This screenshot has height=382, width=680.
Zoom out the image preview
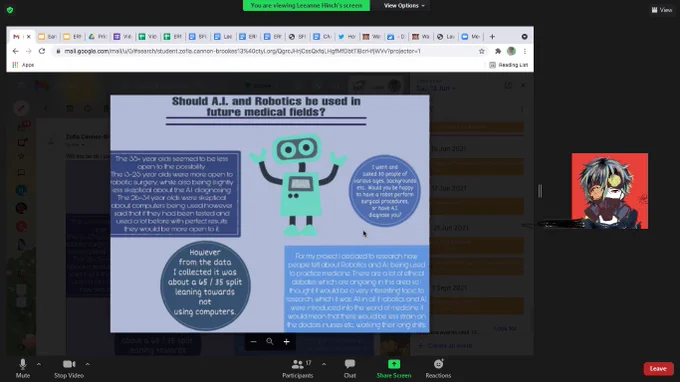(253, 342)
